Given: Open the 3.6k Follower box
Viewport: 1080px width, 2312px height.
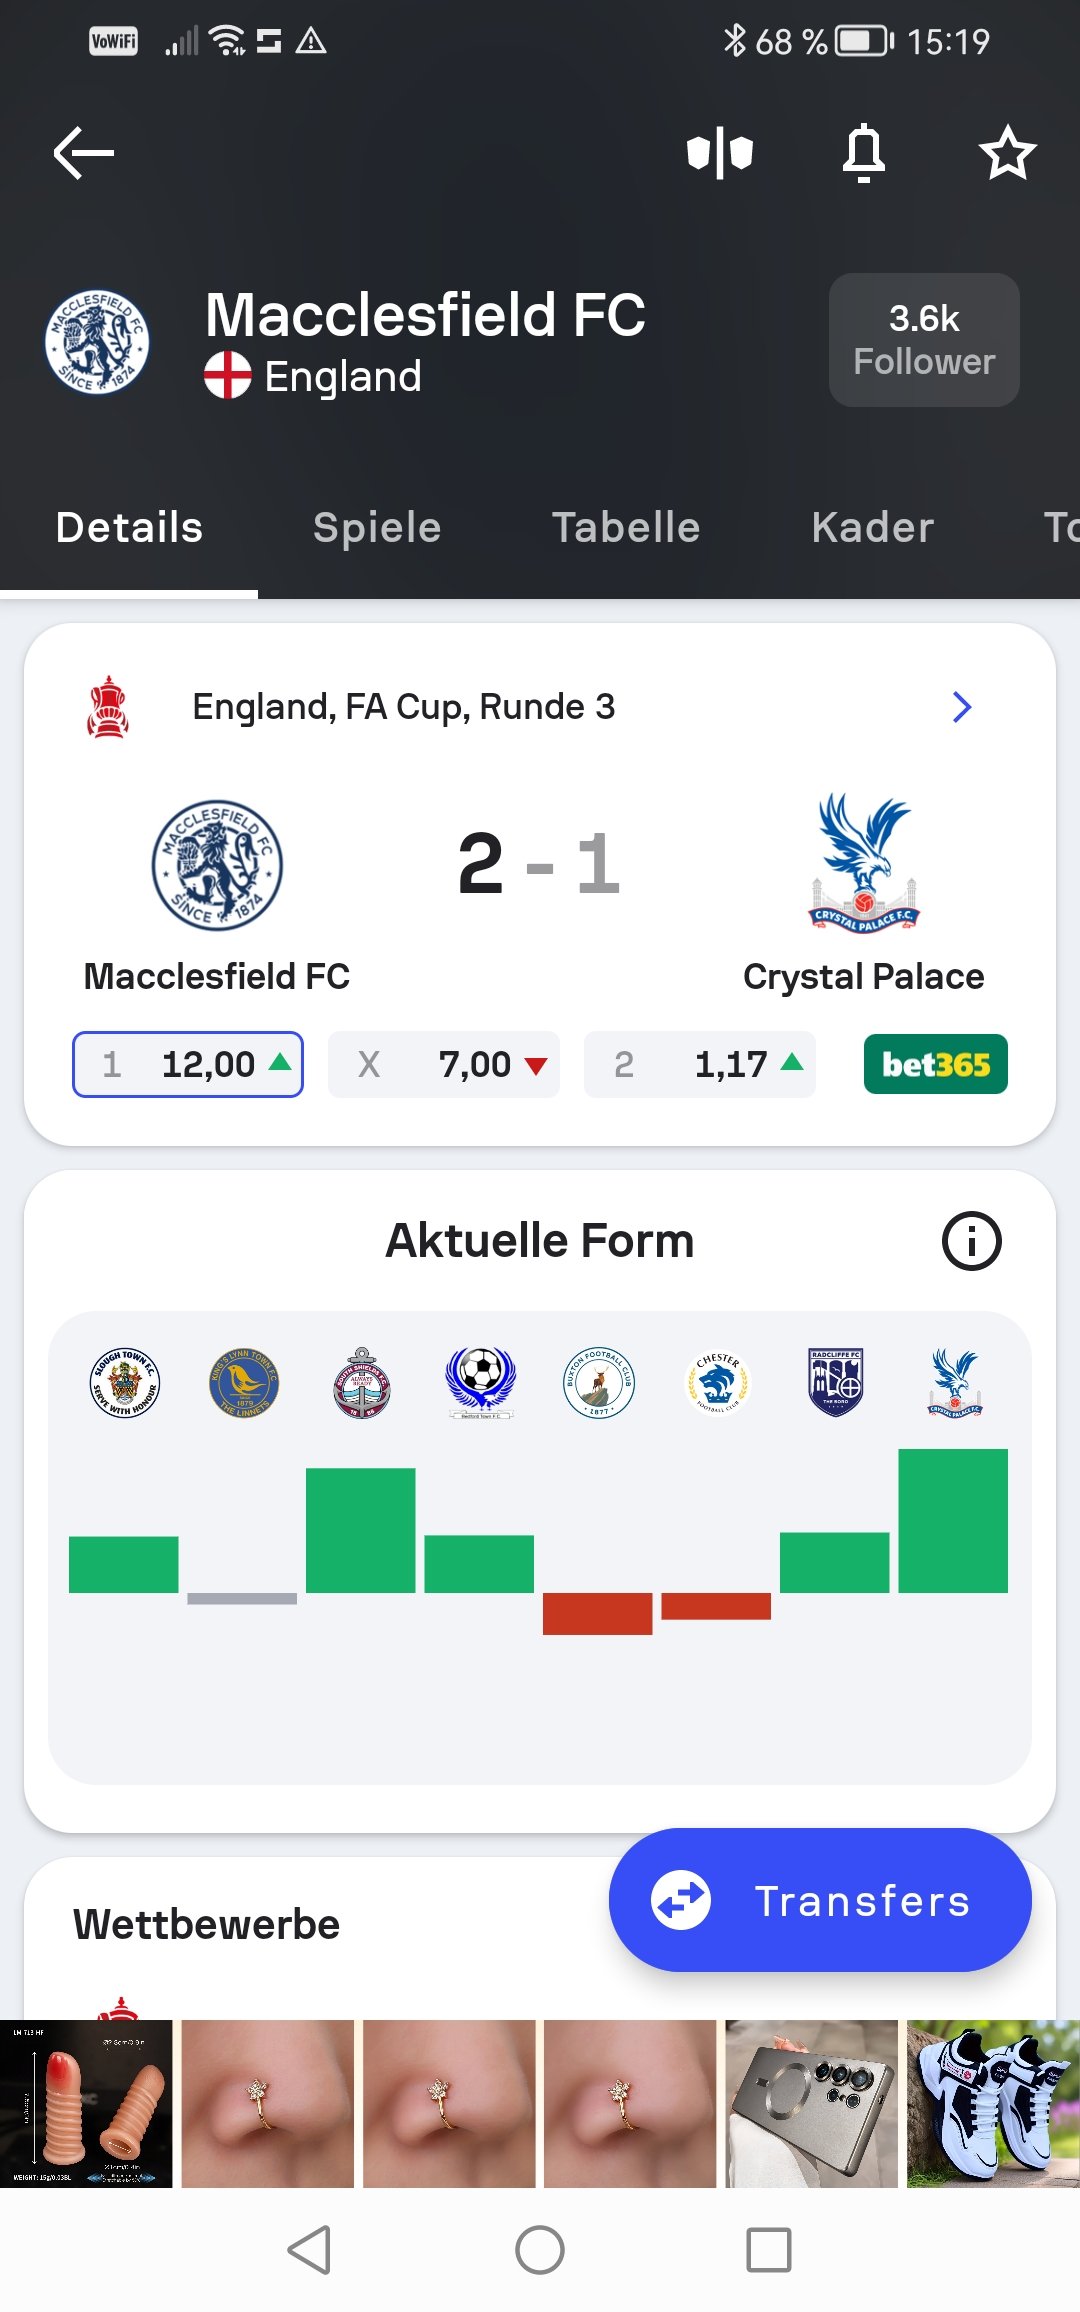Looking at the screenshot, I should [x=924, y=340].
